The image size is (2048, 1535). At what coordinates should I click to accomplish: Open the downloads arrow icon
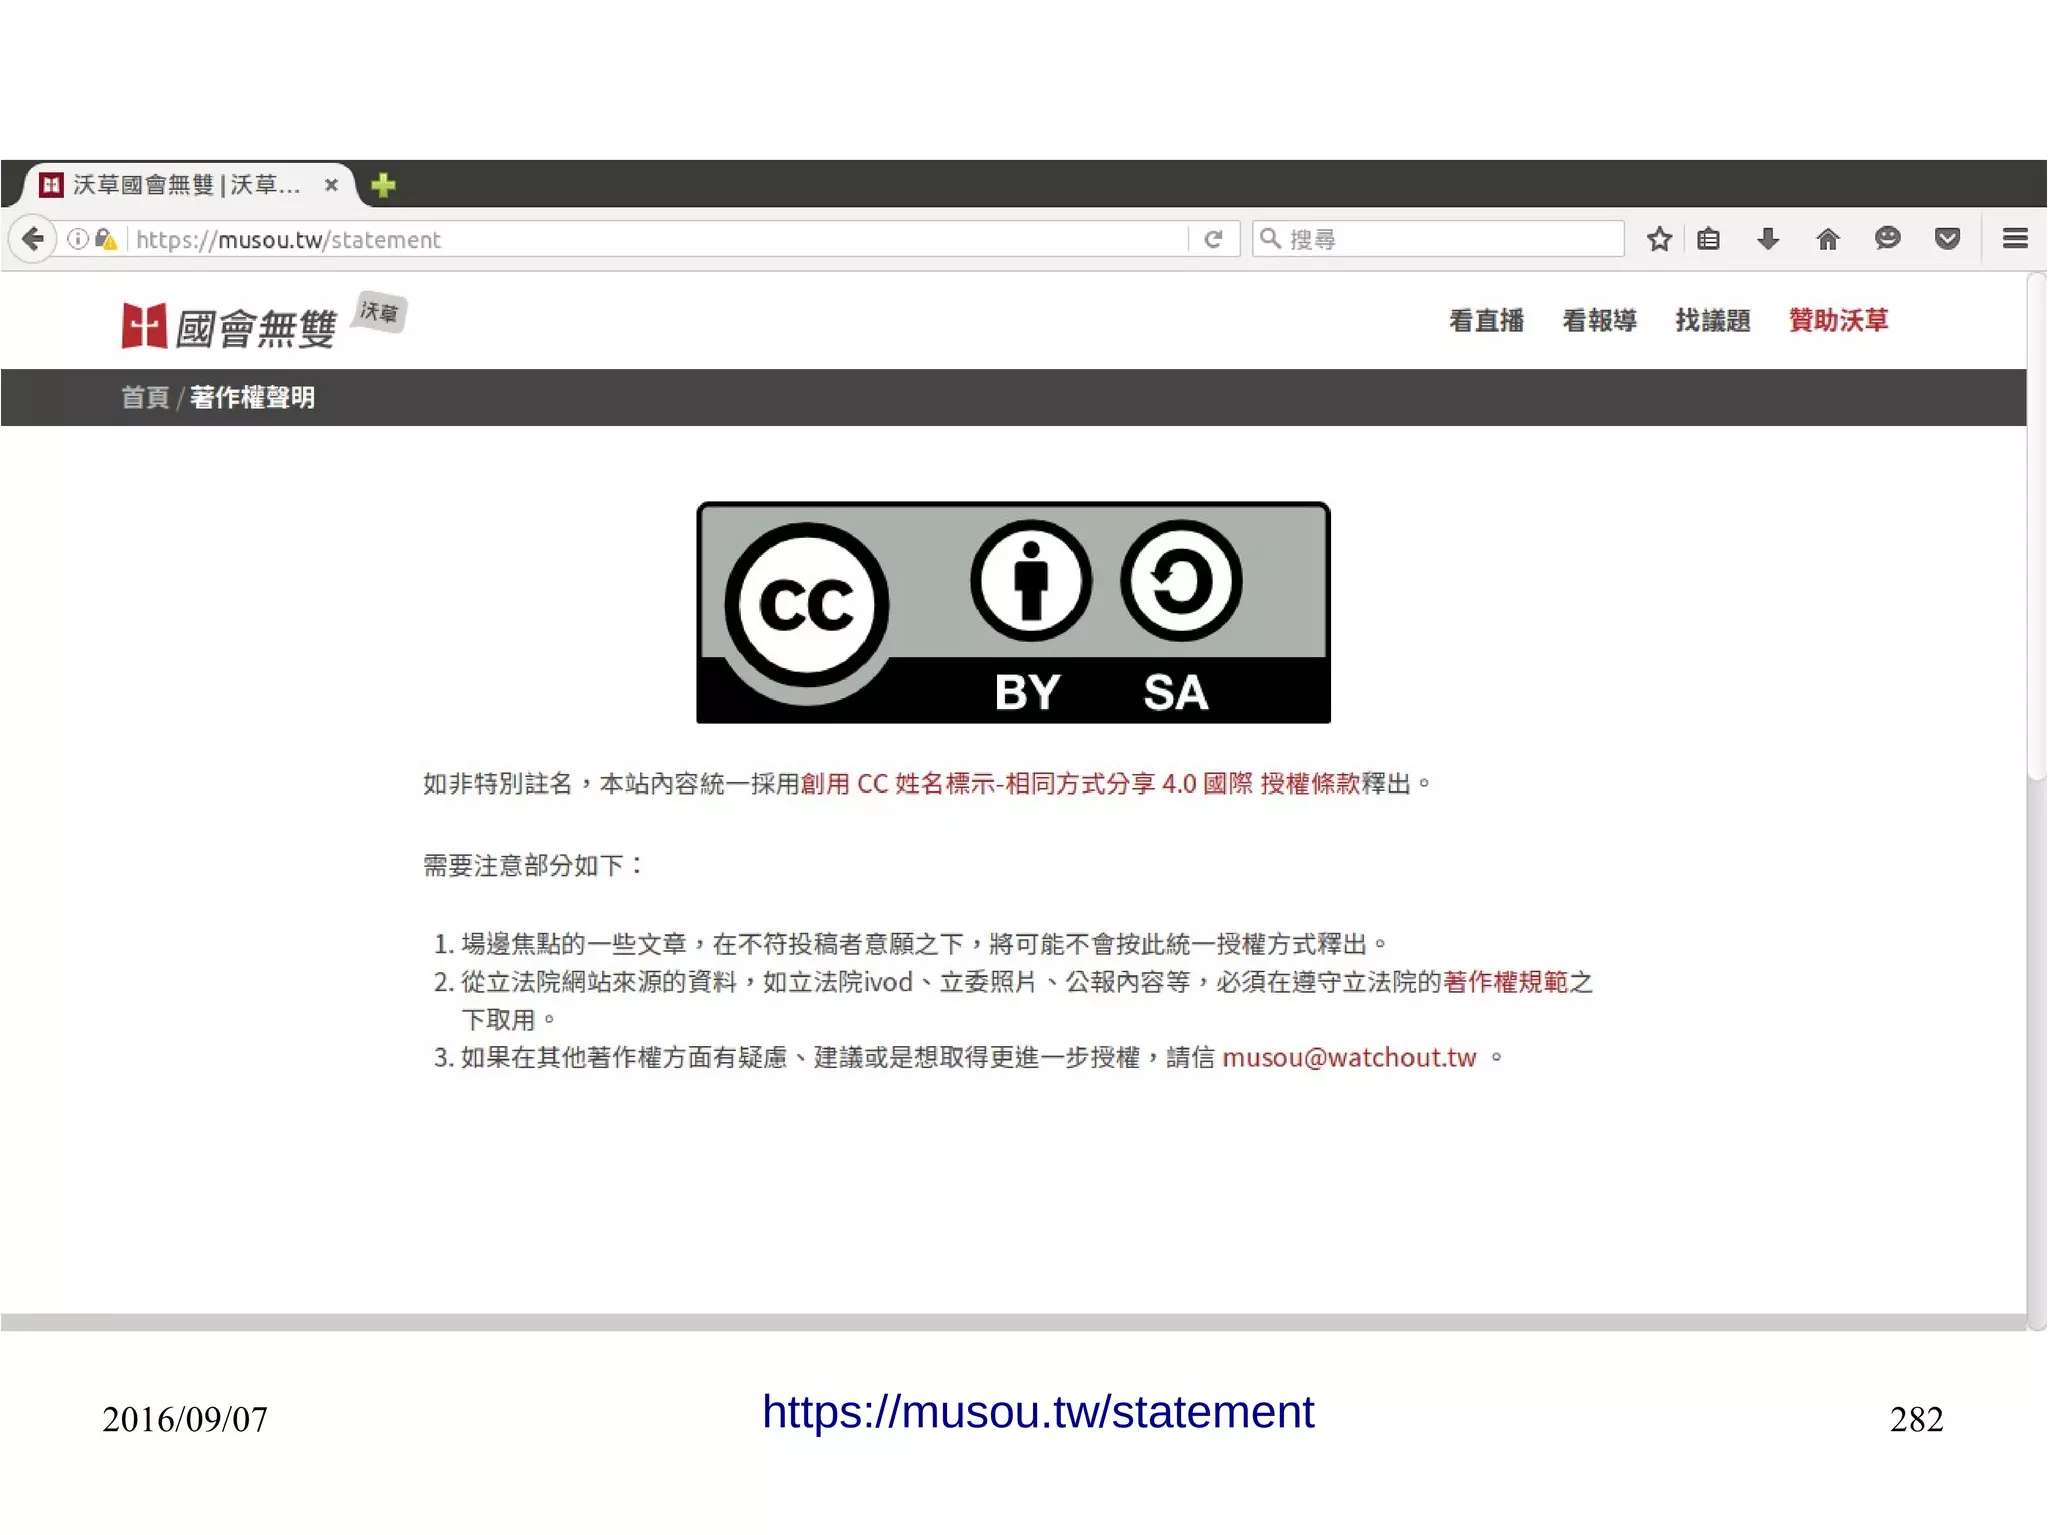click(x=1767, y=239)
